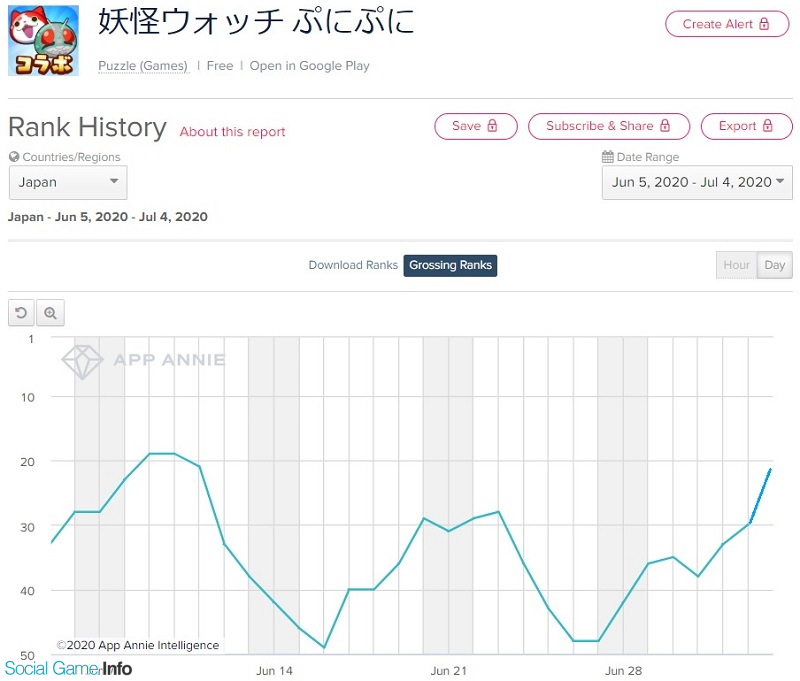Click the Subscribe & Share button
The height and width of the screenshot is (681, 800).
coord(609,126)
